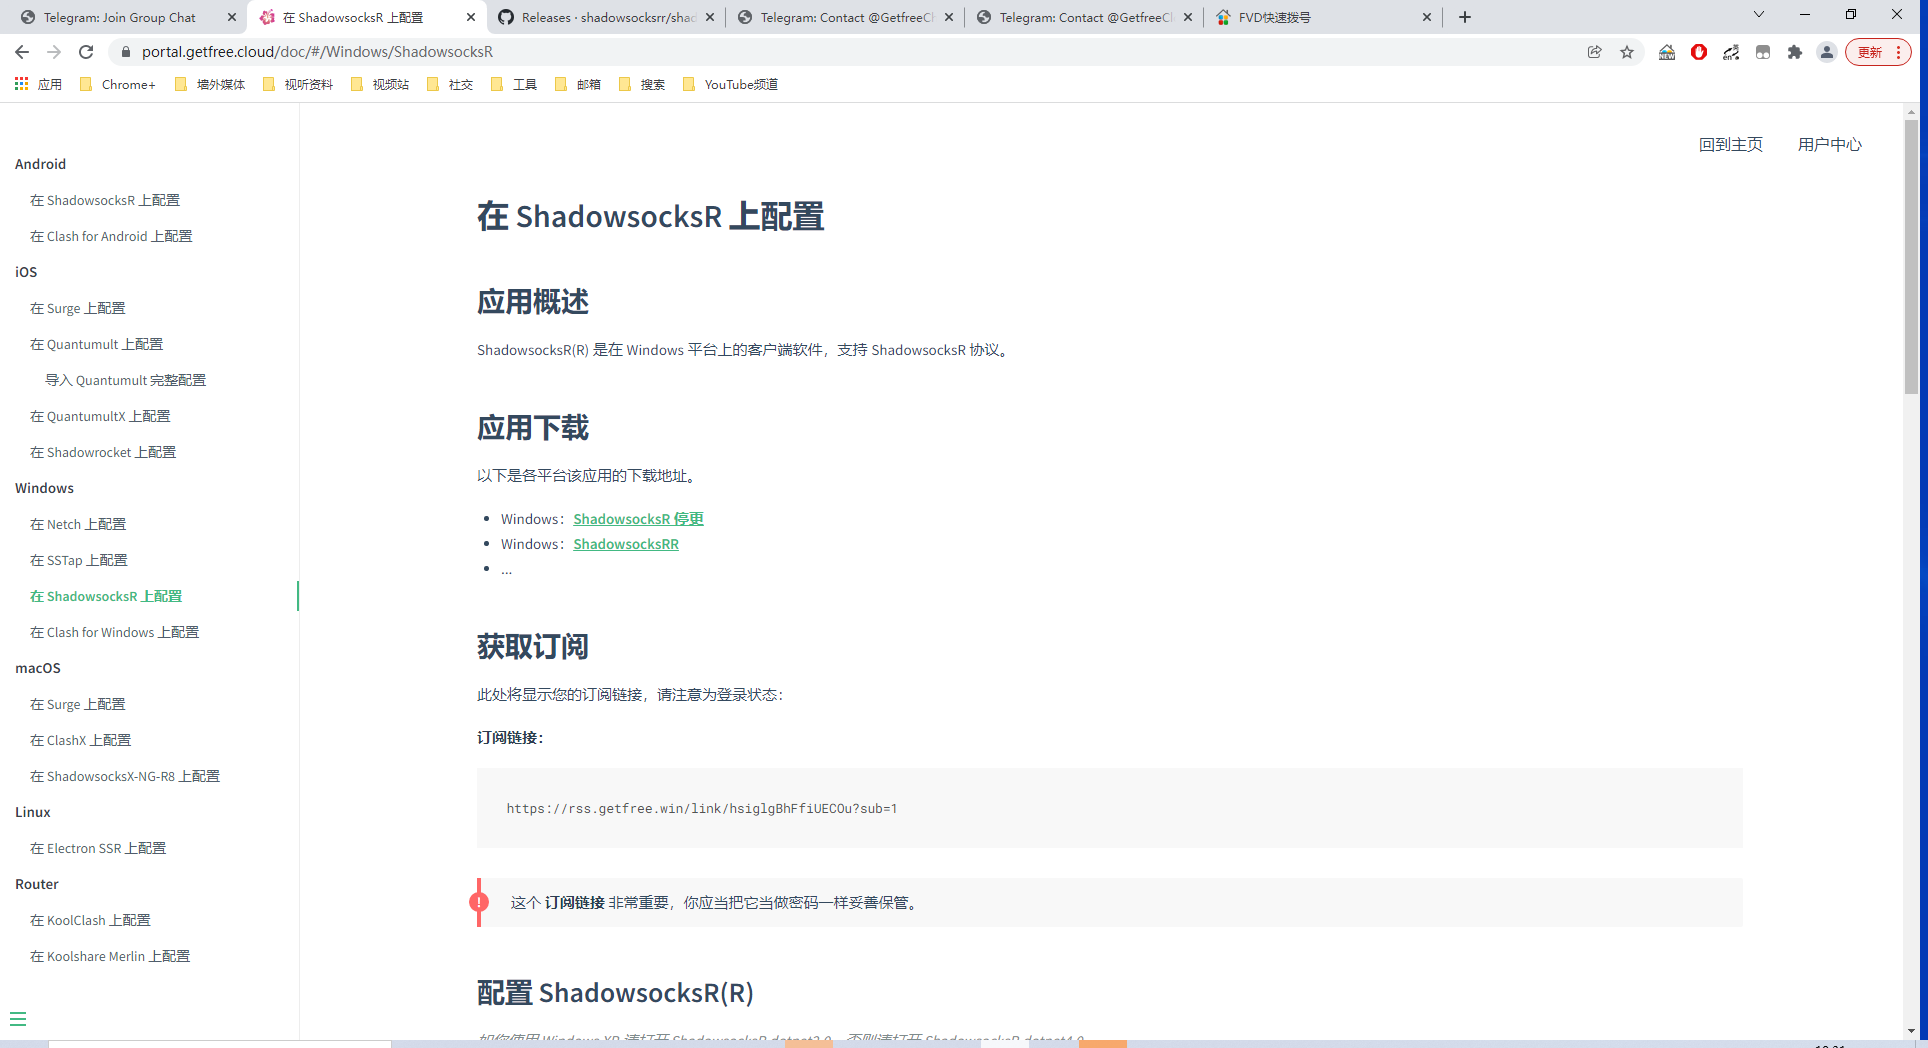
Task: Open 在 QuantumultX 上配置 sidebar item
Action: pos(100,416)
